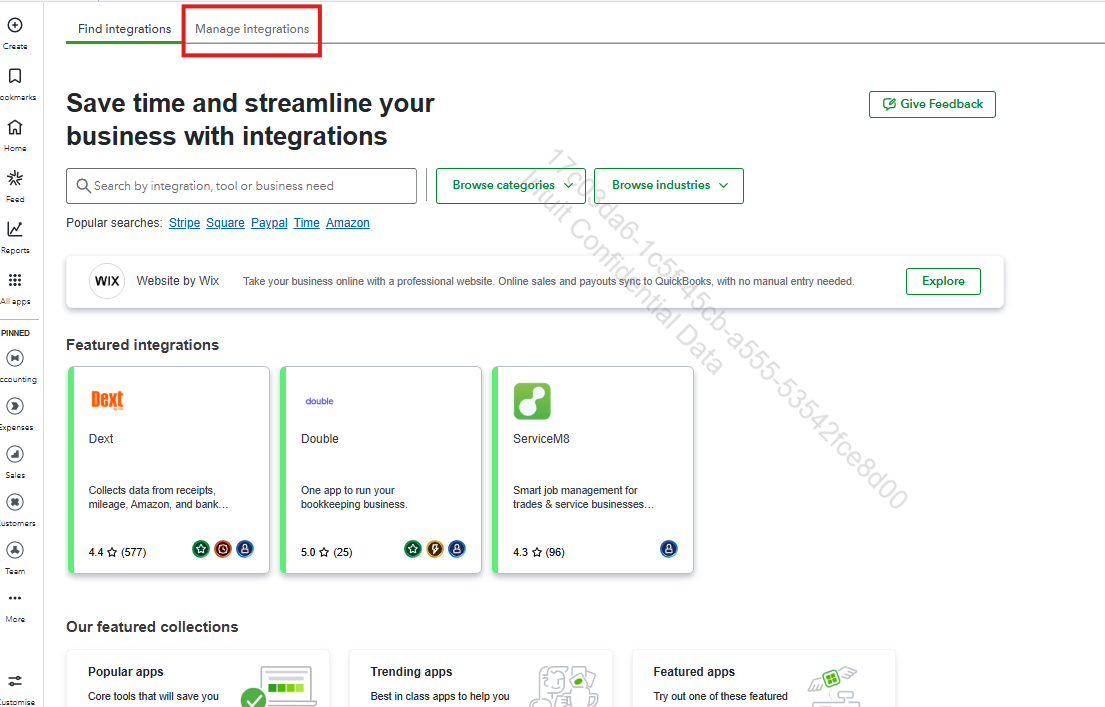This screenshot has height=707, width=1105.
Task: Click blue person badge on Double card
Action: [457, 549]
